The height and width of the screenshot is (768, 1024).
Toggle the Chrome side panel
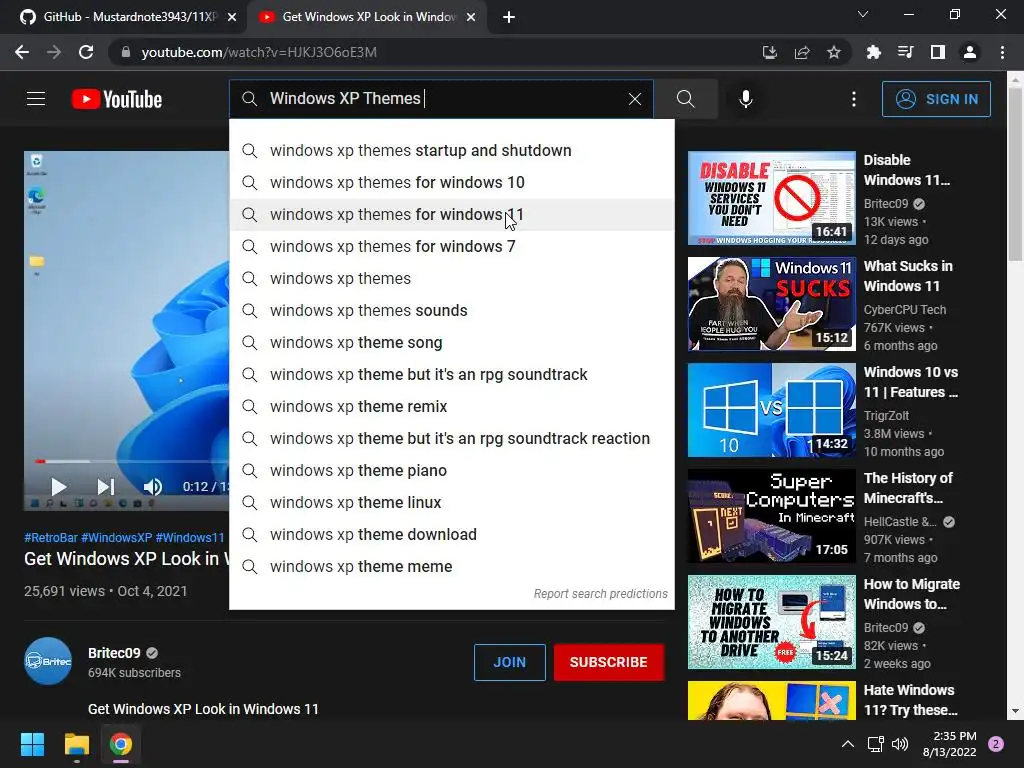[938, 52]
